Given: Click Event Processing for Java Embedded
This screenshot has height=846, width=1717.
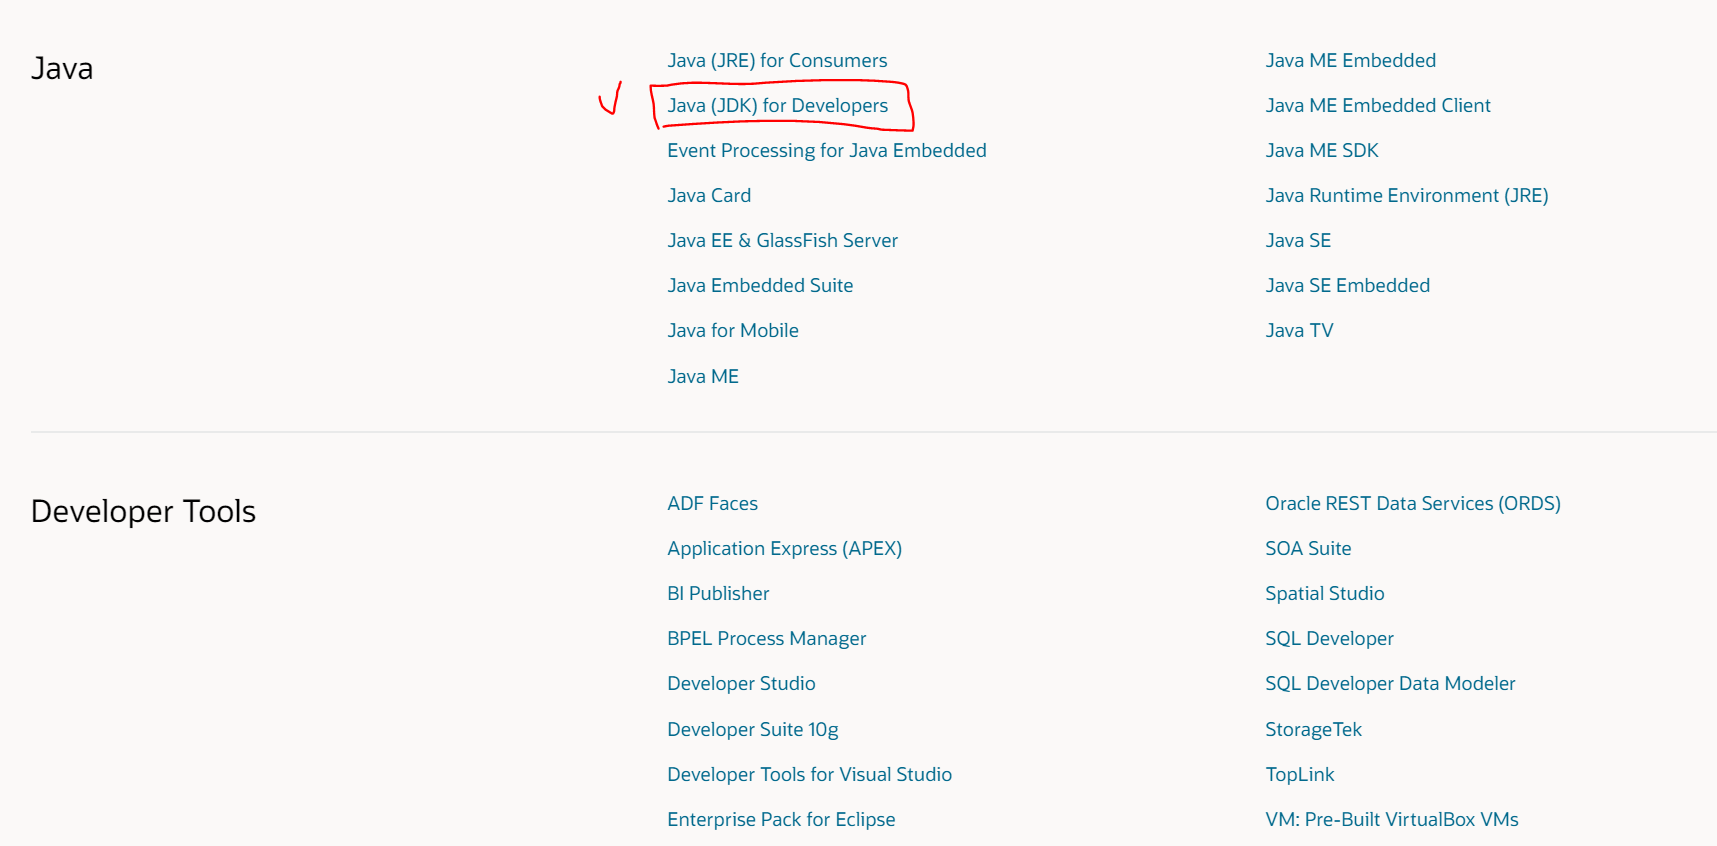Looking at the screenshot, I should (x=827, y=151).
